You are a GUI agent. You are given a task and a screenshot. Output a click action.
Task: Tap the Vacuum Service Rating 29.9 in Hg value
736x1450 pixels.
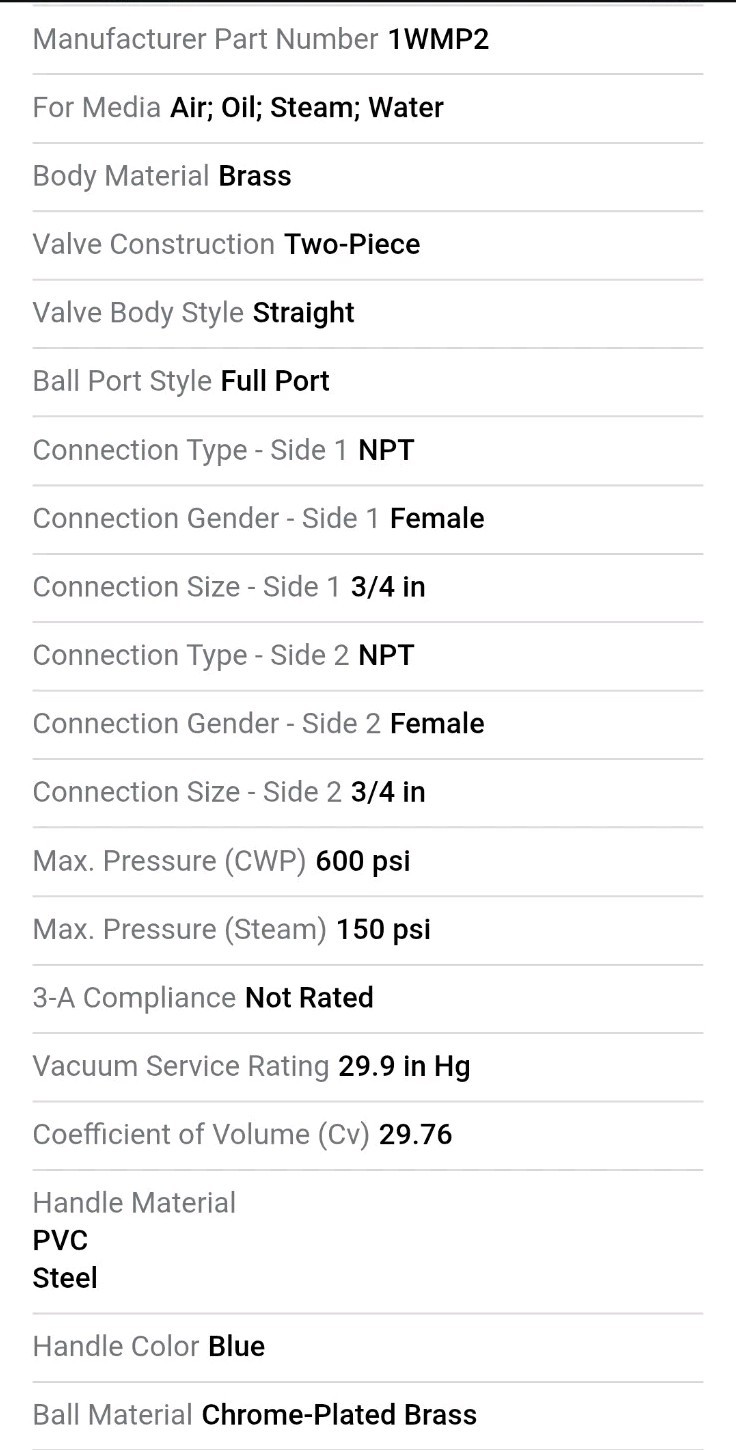[x=404, y=1067]
